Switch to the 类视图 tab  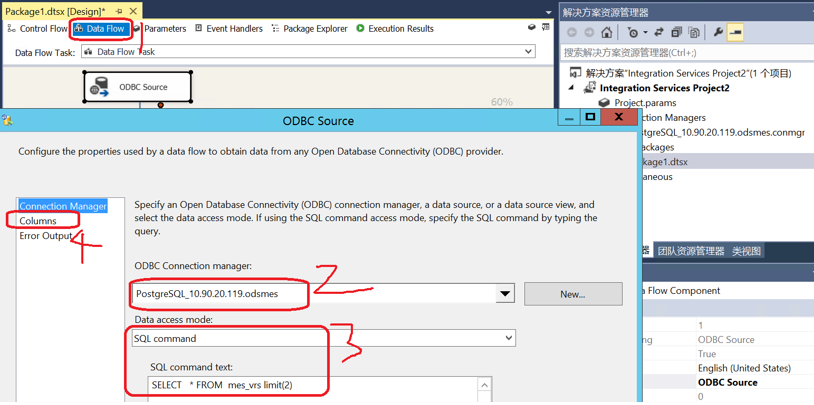[747, 251]
